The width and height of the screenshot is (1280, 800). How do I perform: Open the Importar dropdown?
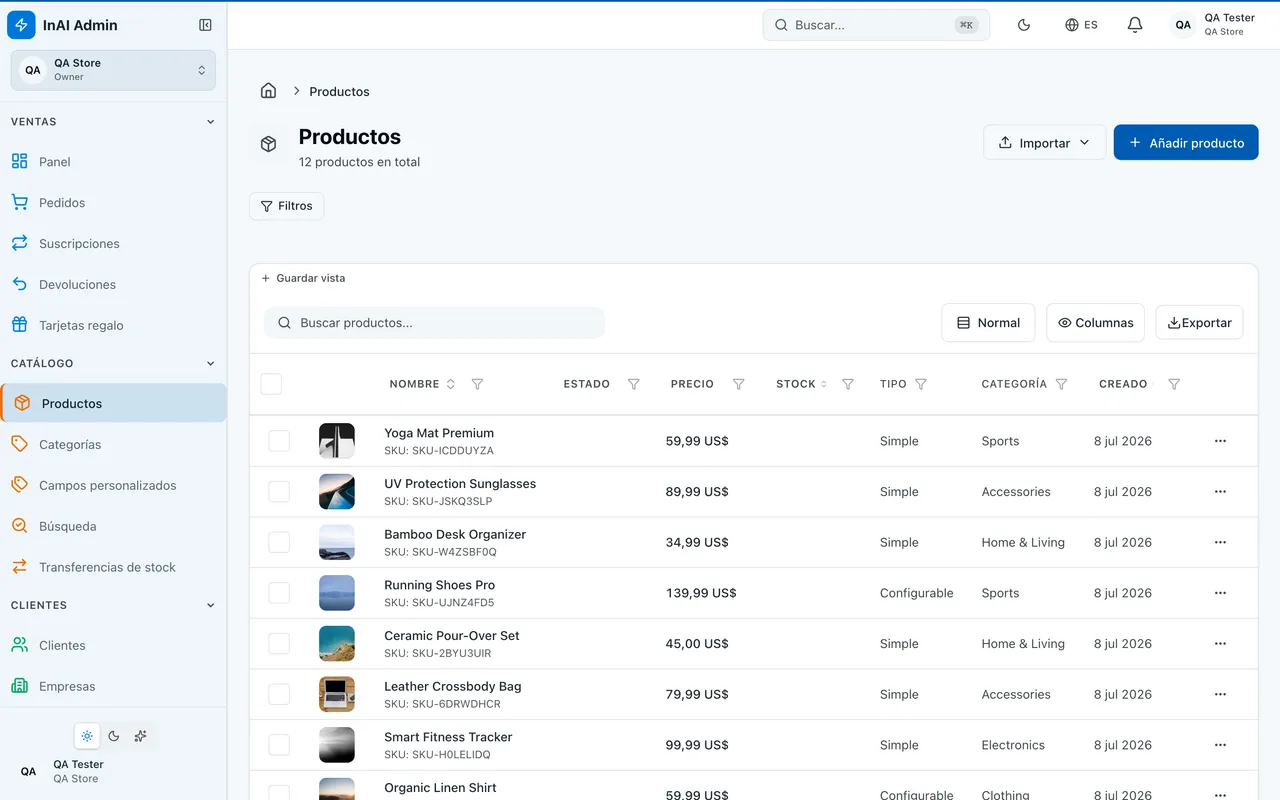click(x=1045, y=143)
